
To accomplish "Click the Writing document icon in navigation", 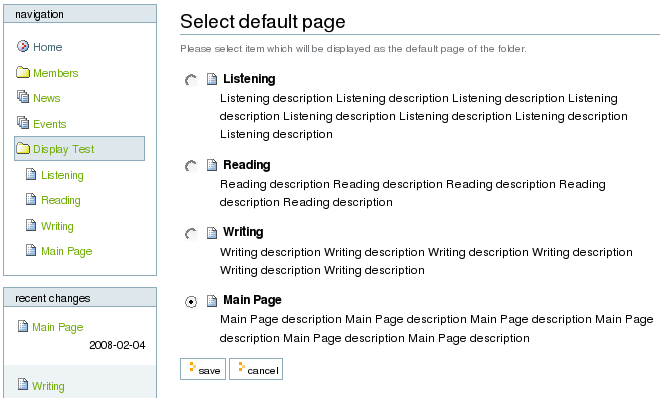I will tap(31, 225).
